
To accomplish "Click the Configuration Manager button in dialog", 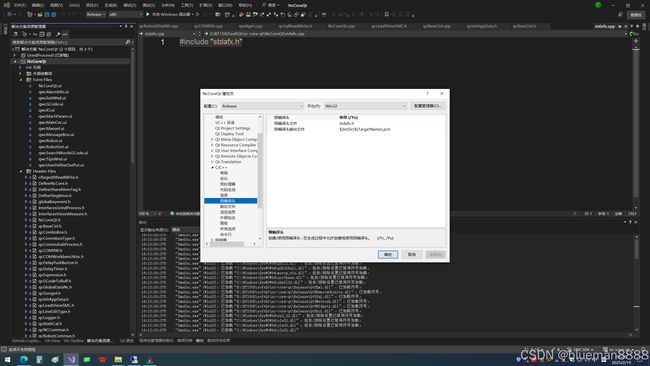I will 428,106.
